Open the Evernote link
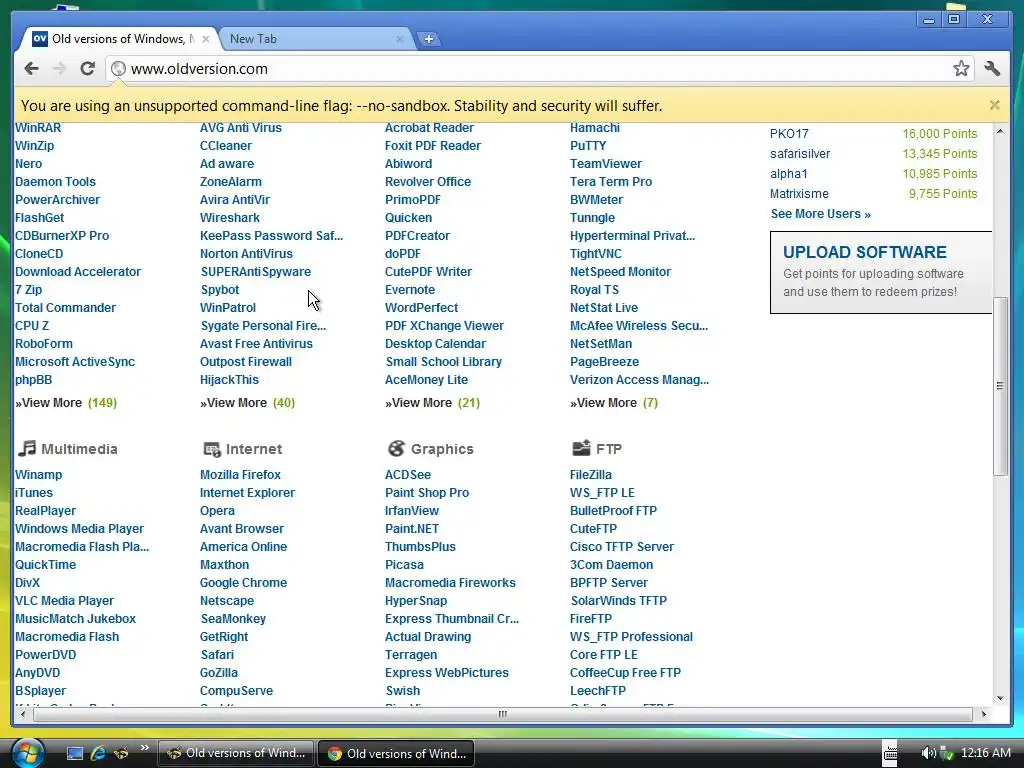The width and height of the screenshot is (1024, 768). (x=409, y=290)
